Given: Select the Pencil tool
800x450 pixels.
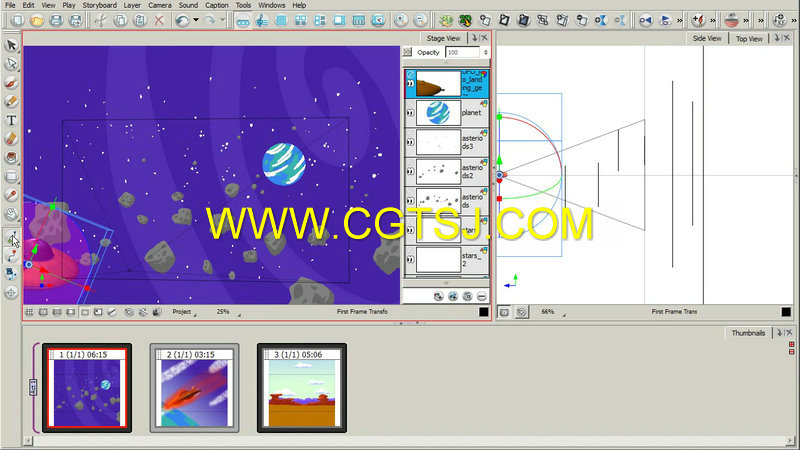Looking at the screenshot, I should pos(11,101).
